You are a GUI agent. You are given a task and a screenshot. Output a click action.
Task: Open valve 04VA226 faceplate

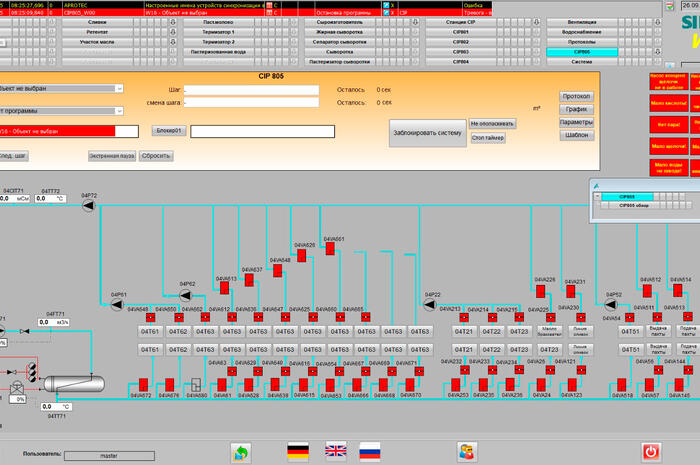(540, 291)
